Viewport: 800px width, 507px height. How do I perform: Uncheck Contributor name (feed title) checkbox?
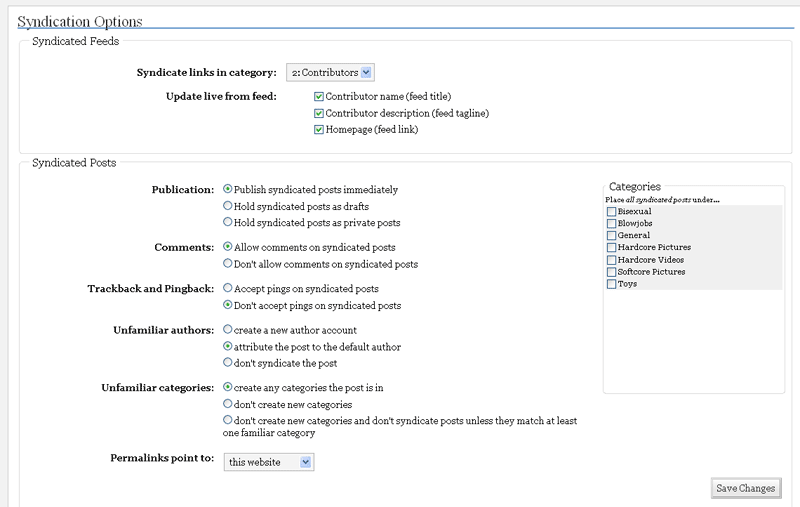(x=319, y=96)
